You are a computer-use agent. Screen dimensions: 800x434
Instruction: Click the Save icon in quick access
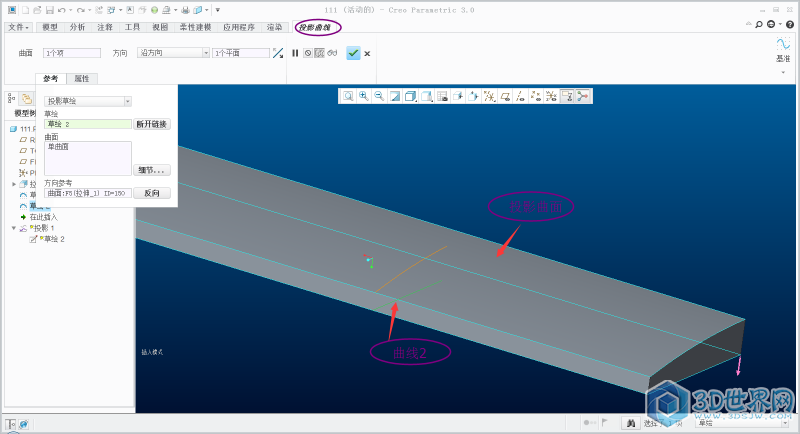[x=49, y=10]
